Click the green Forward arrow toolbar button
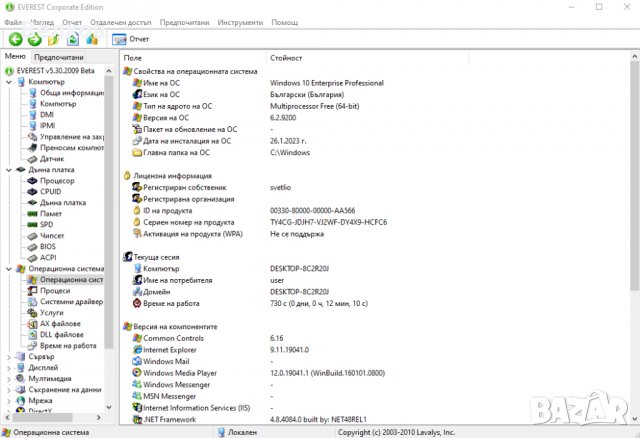This screenshot has height=438, width=640. [34, 39]
